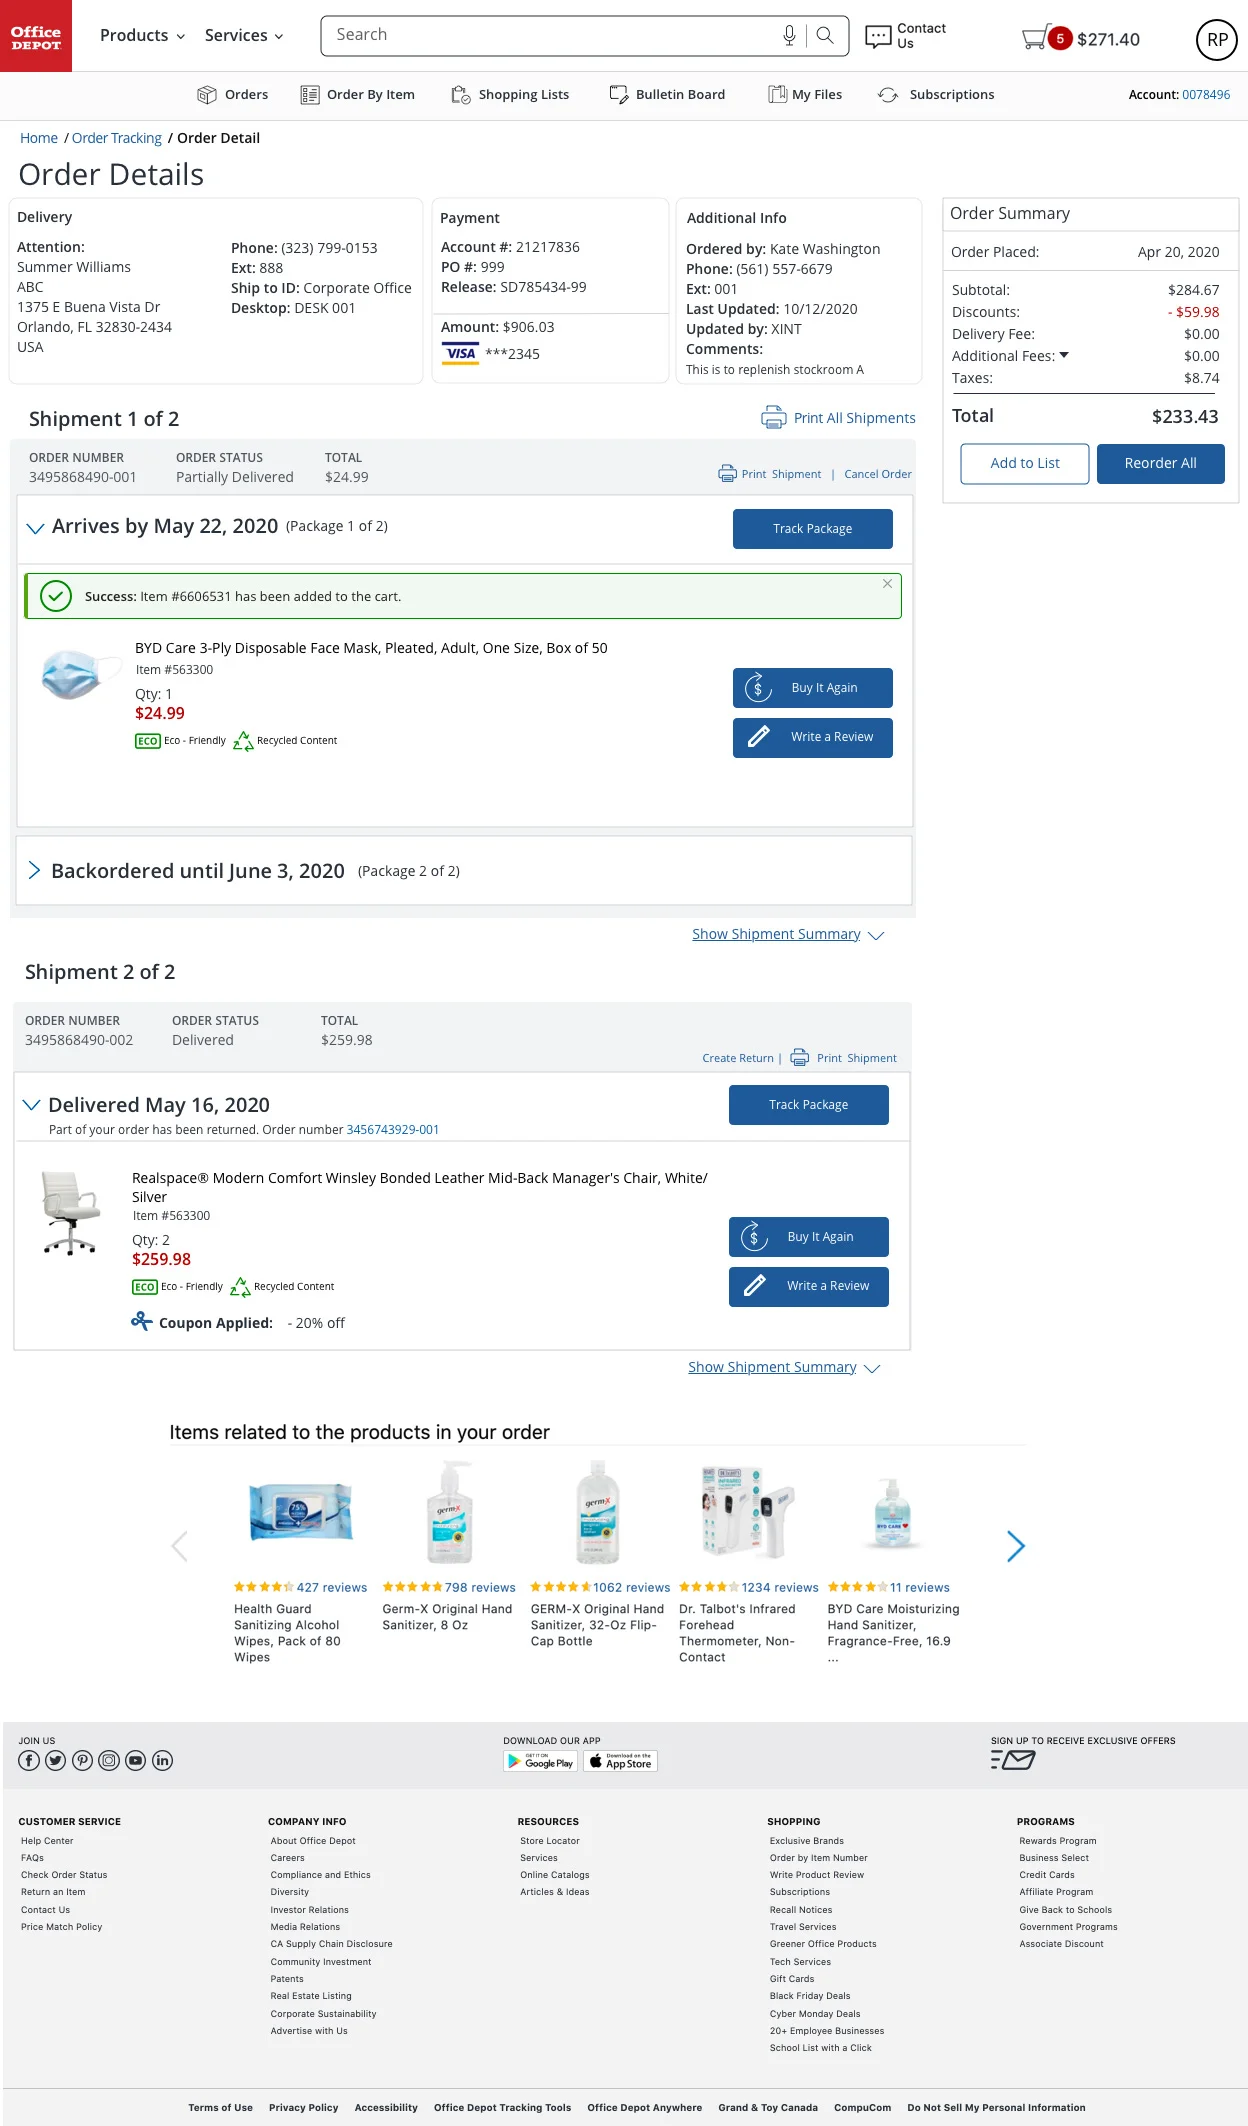The height and width of the screenshot is (2126, 1248).
Task: Open the RP account avatar
Action: (1217, 40)
